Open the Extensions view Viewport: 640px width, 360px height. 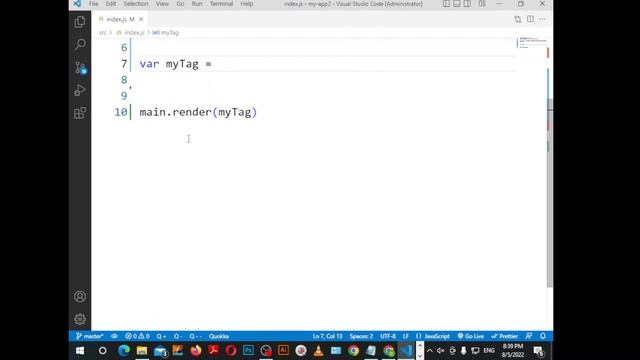(80, 113)
